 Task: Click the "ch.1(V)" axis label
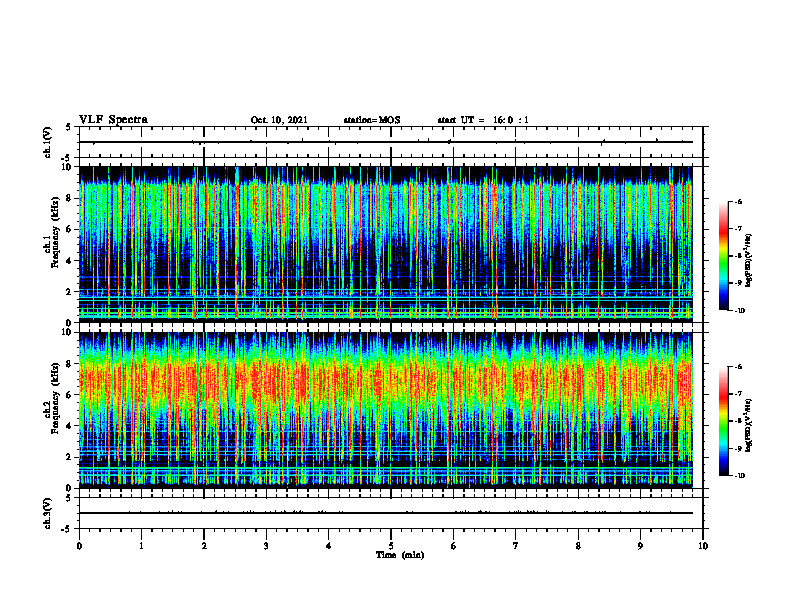pyautogui.click(x=48, y=142)
